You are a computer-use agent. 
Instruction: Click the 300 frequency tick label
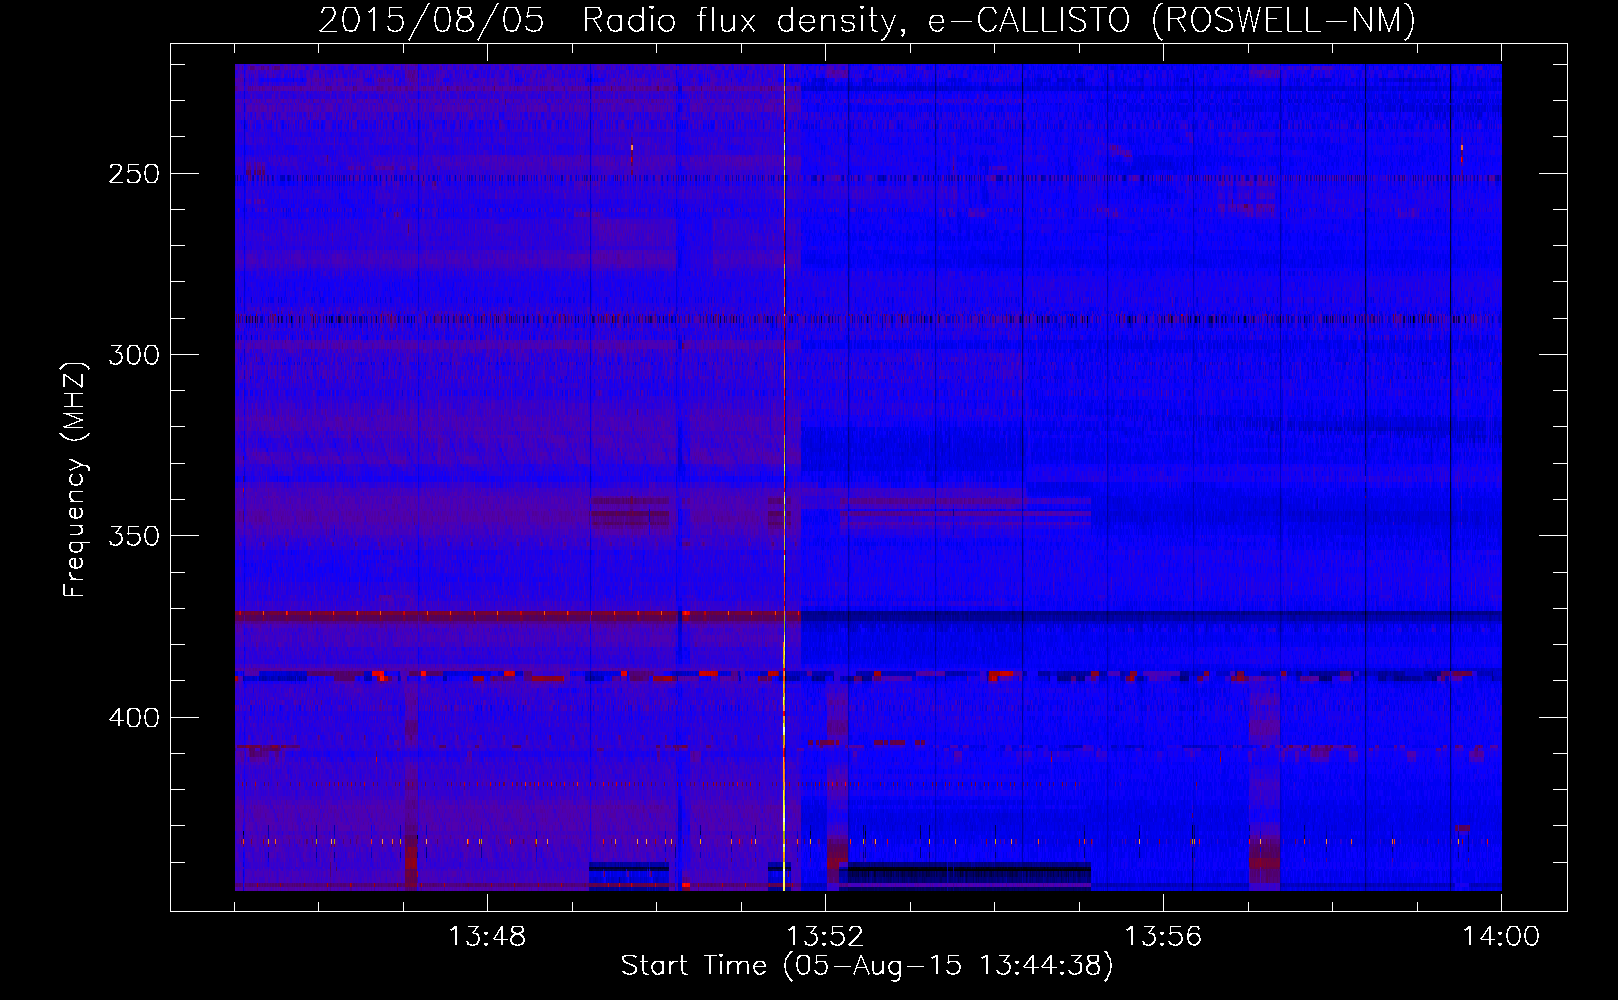(x=134, y=355)
